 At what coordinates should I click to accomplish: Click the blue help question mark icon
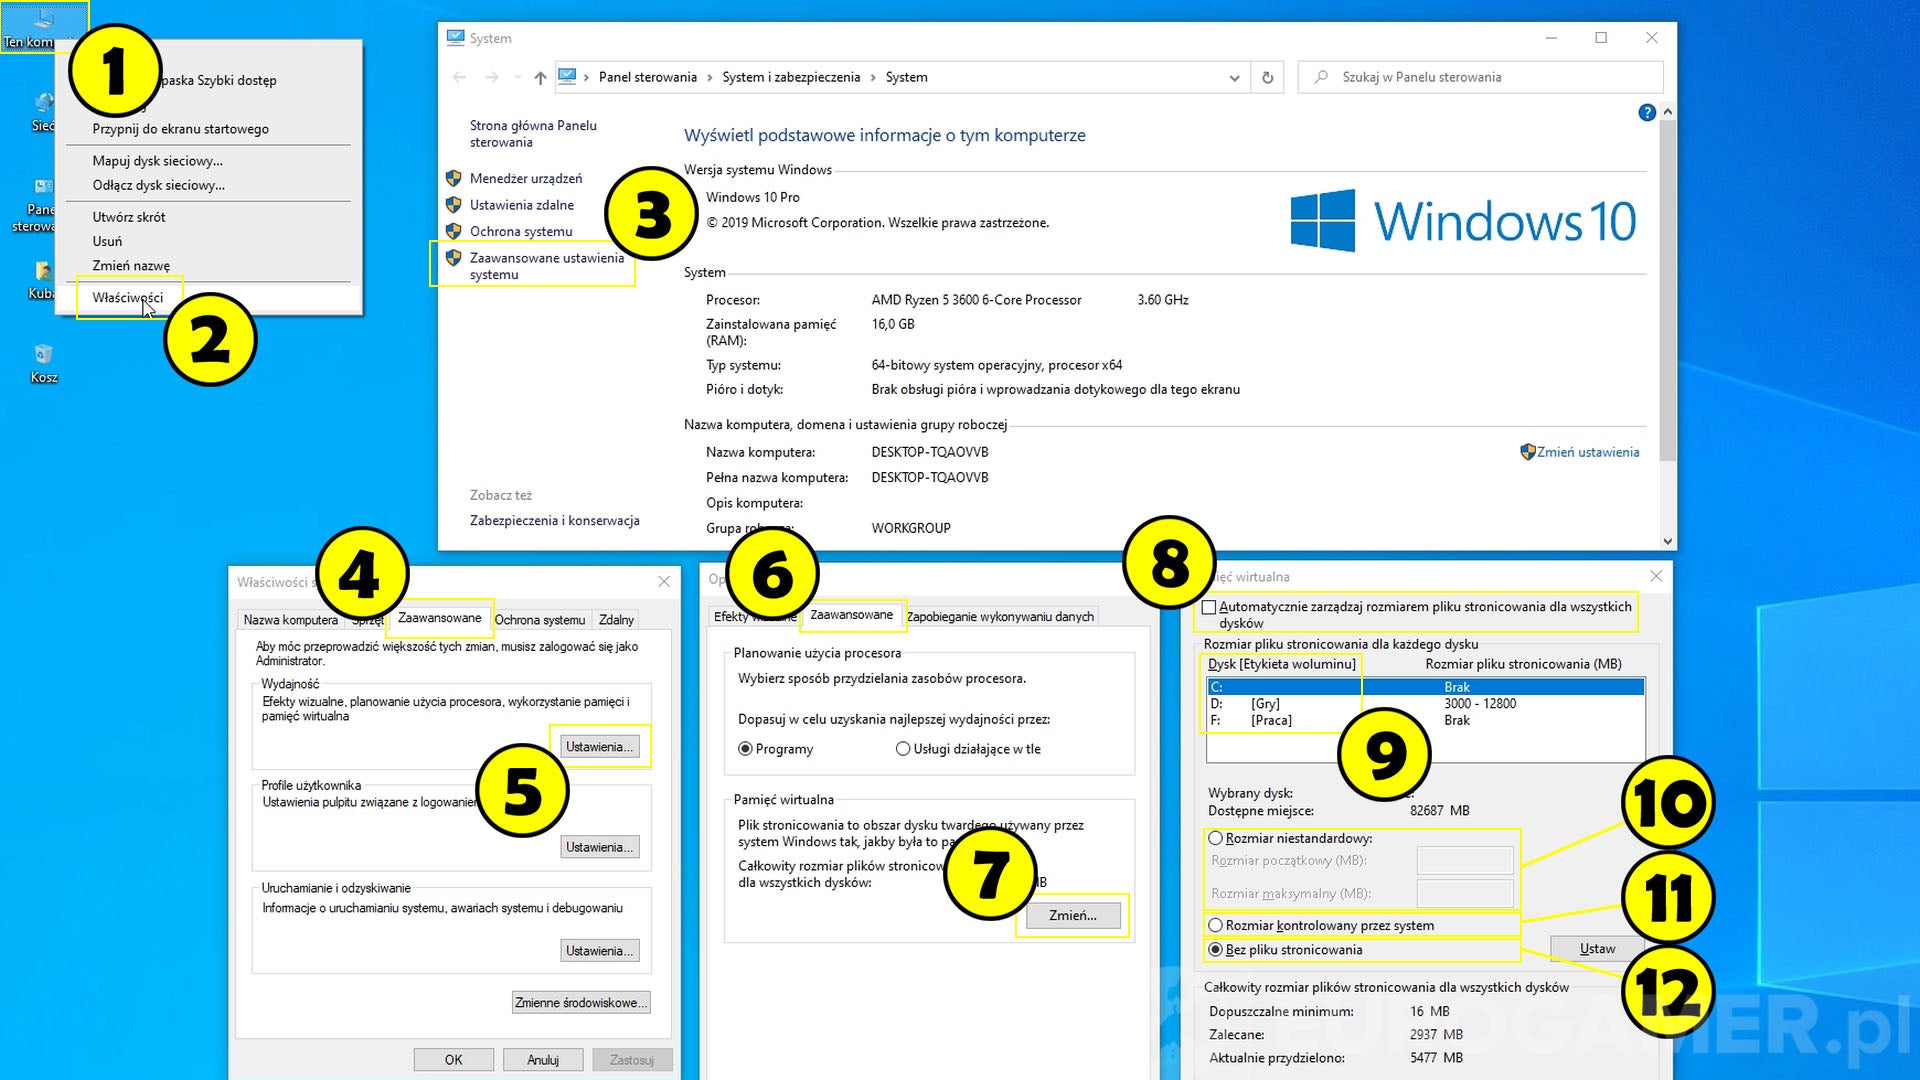[x=1646, y=113]
